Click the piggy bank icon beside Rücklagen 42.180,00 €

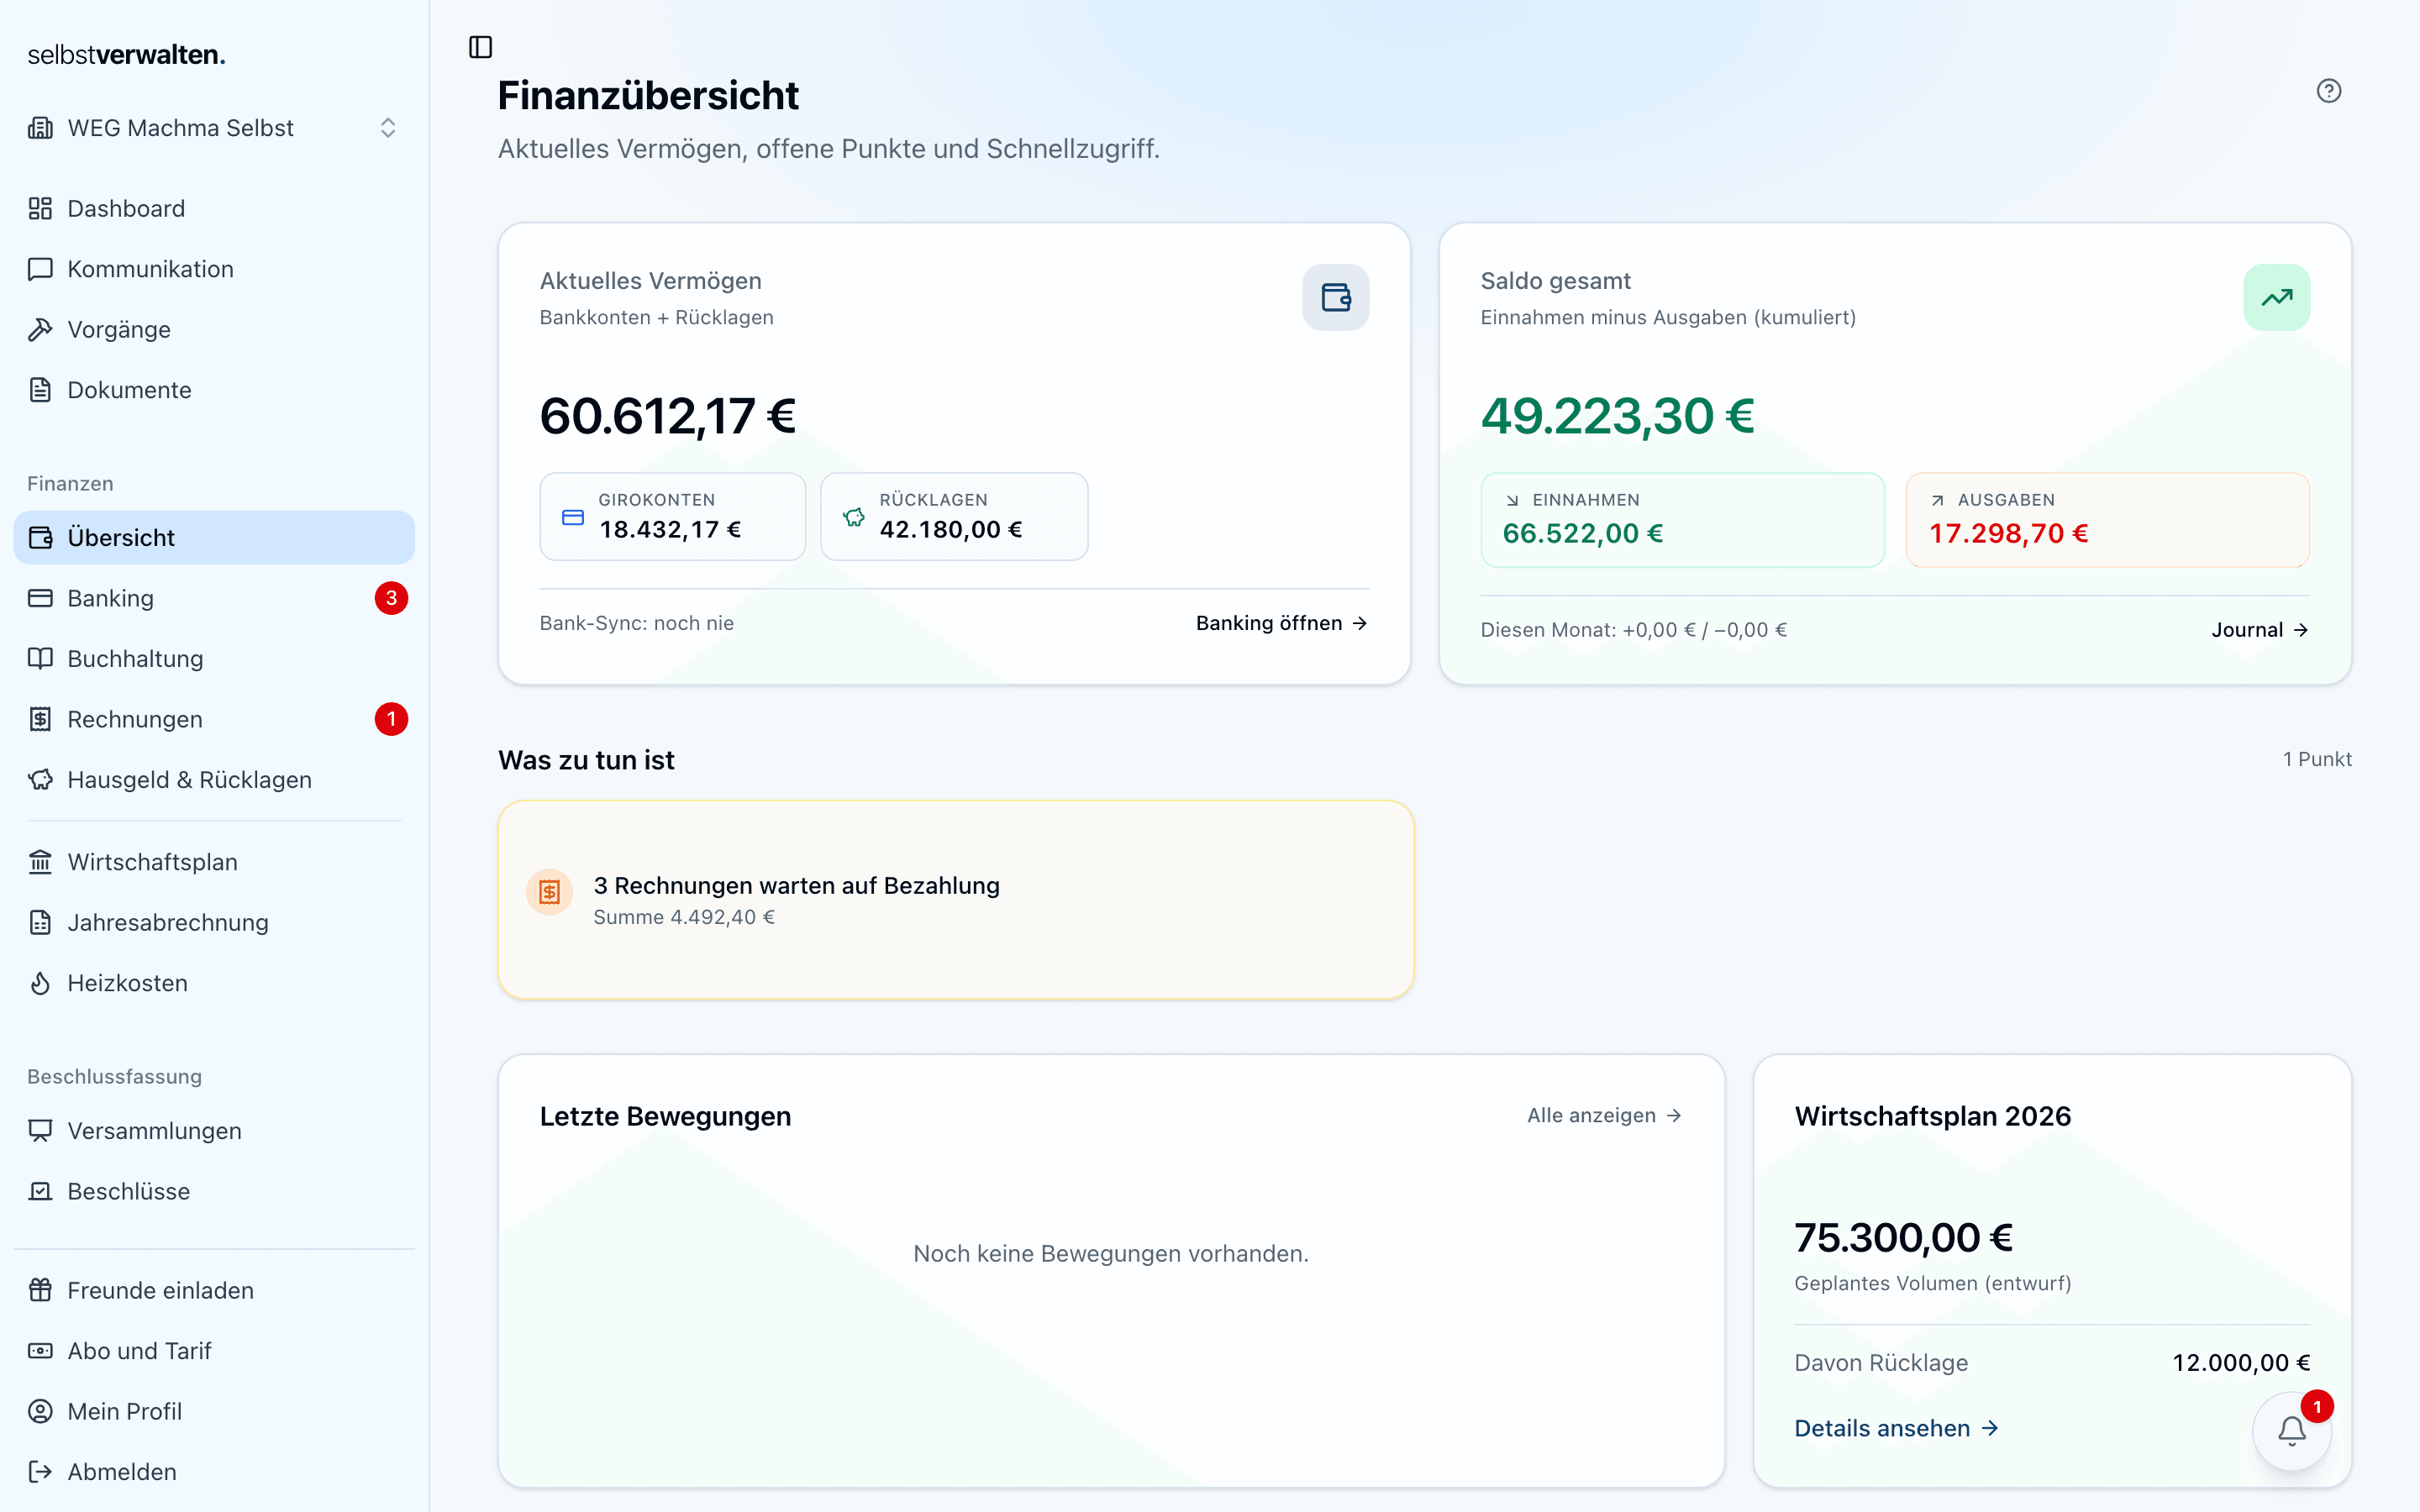click(x=854, y=517)
